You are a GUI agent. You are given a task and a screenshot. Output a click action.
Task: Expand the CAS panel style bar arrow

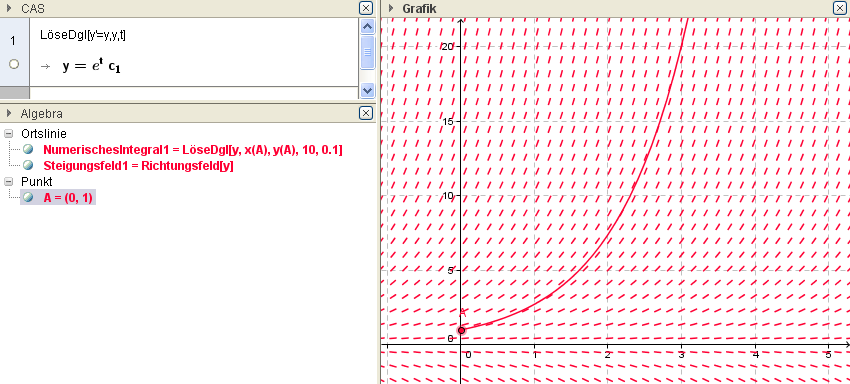(9, 8)
